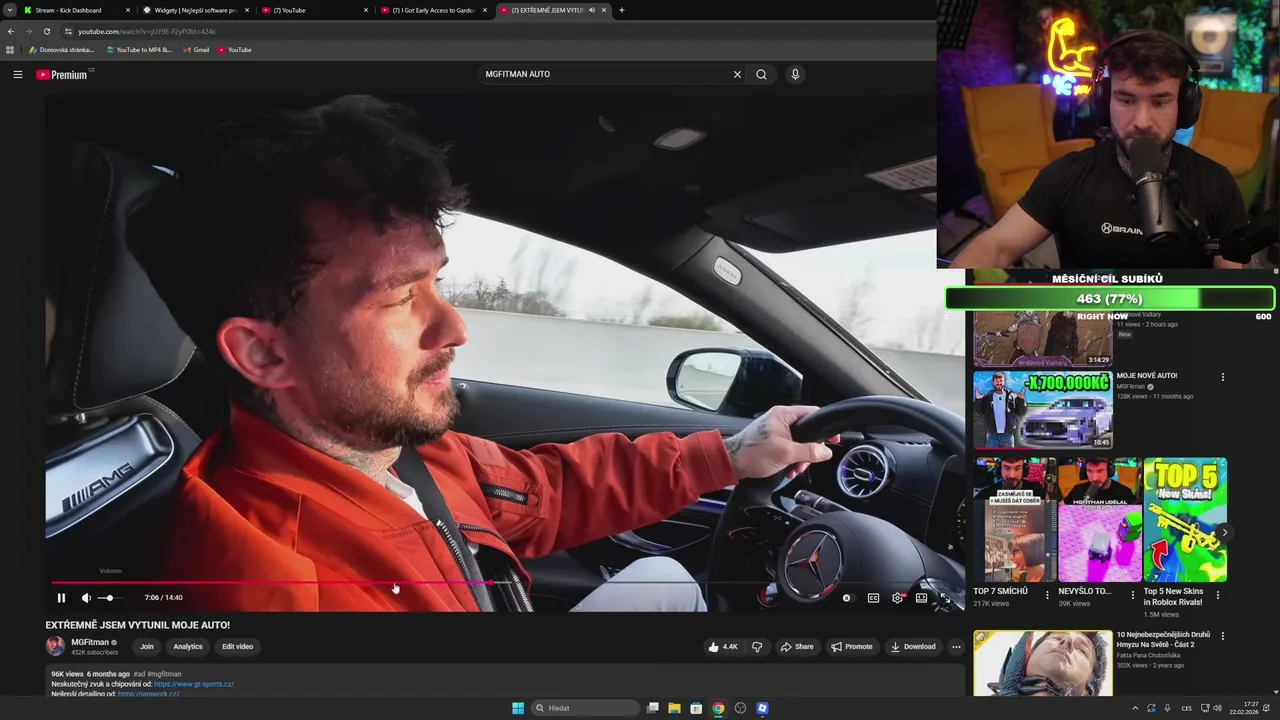Click the Promote button
Screen dimensions: 1280x720
[x=852, y=647]
